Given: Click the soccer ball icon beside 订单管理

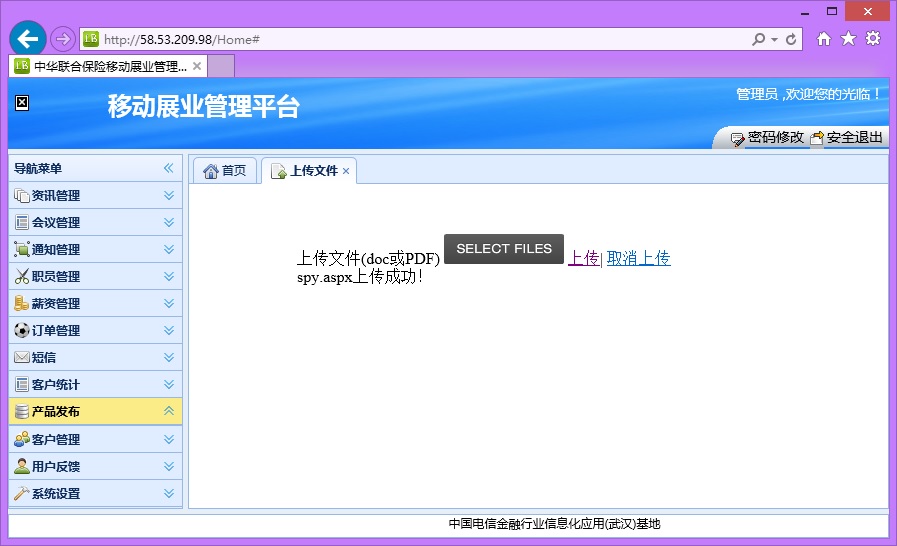Looking at the screenshot, I should (x=21, y=330).
